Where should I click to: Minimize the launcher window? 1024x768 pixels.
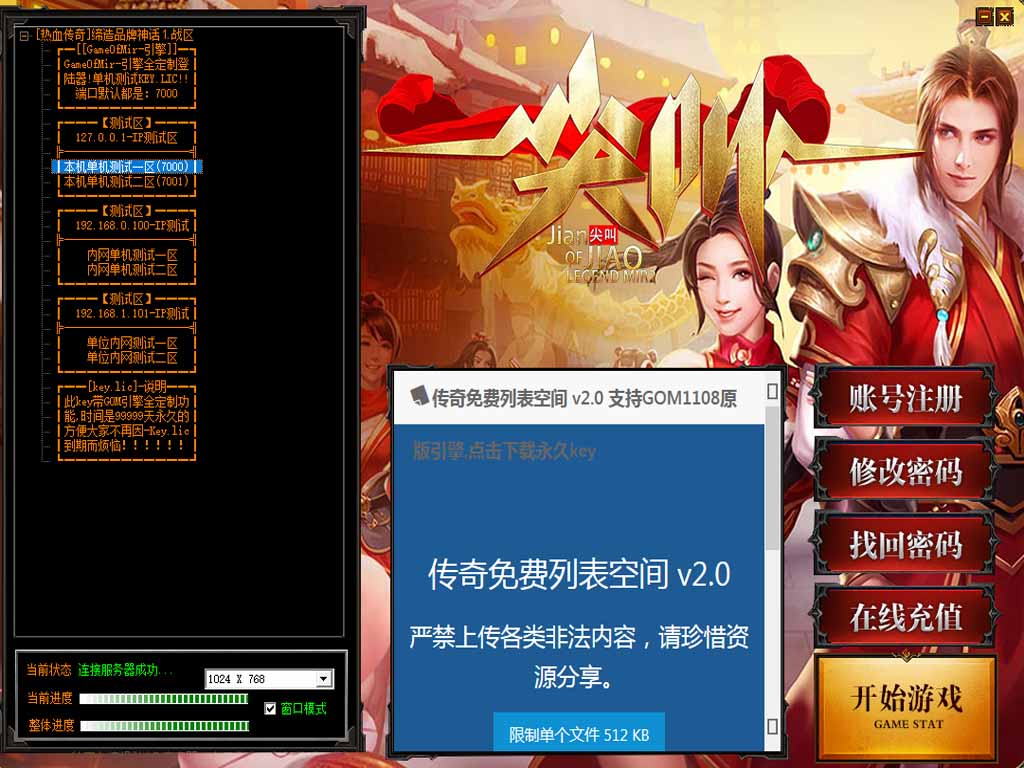pos(984,17)
